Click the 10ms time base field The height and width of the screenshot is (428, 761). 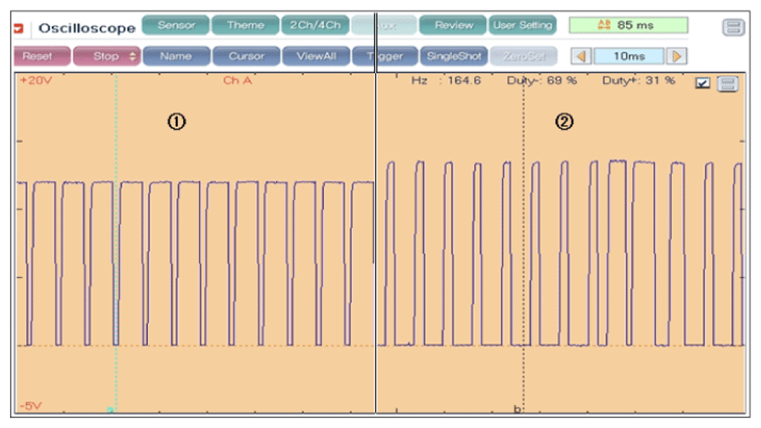628,56
